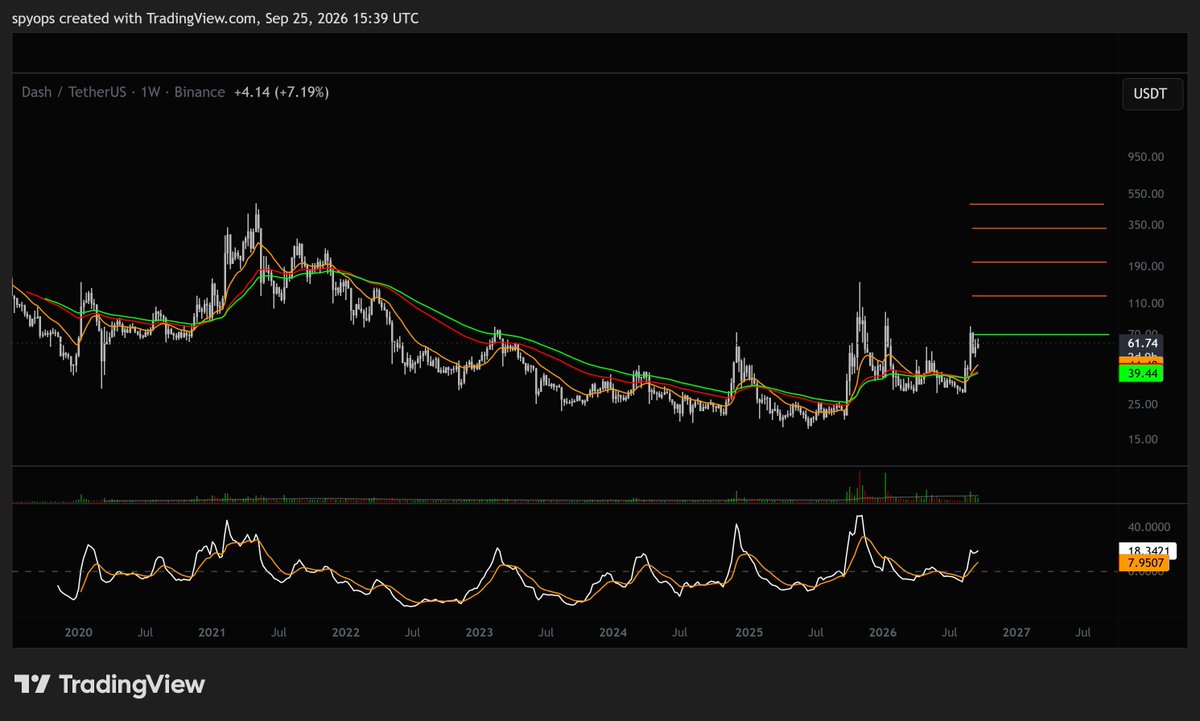Click the 550.00 price axis value
Viewport: 1200px width, 721px height.
pos(1145,194)
